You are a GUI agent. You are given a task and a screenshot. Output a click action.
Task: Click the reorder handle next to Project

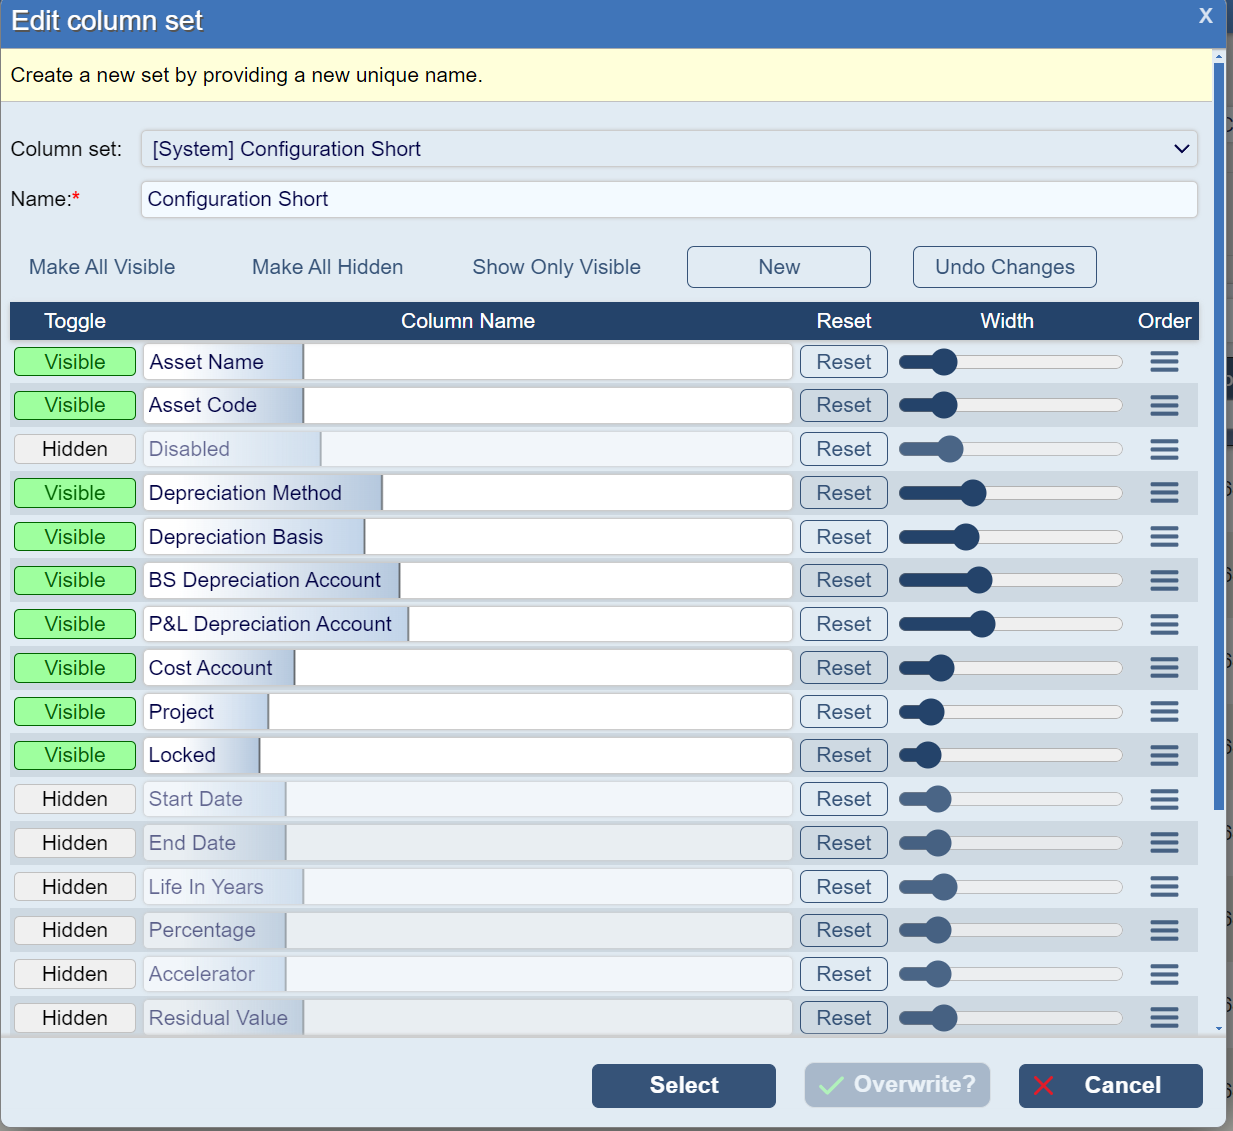[x=1164, y=711]
